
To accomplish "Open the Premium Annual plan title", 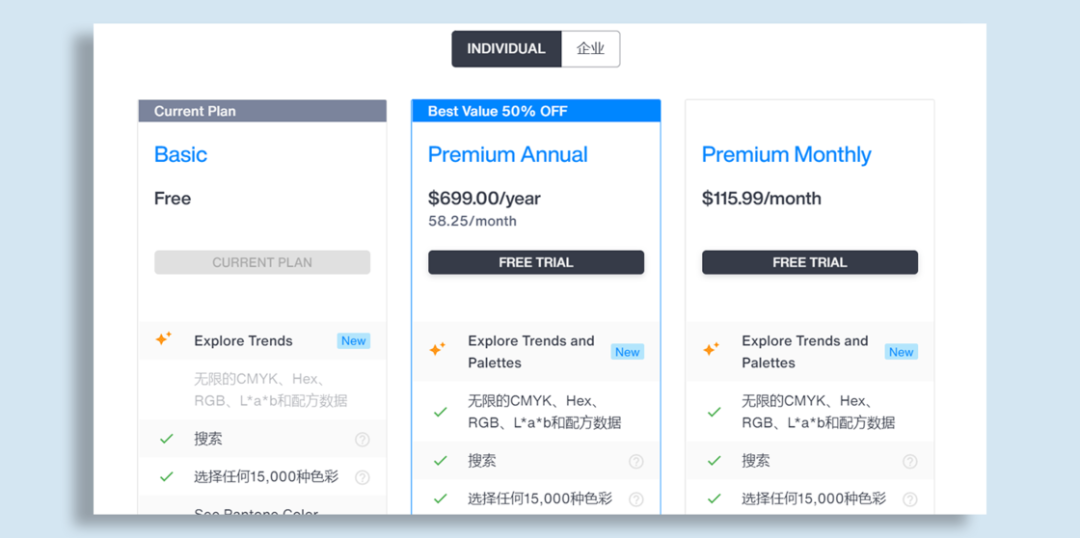I will pos(507,155).
